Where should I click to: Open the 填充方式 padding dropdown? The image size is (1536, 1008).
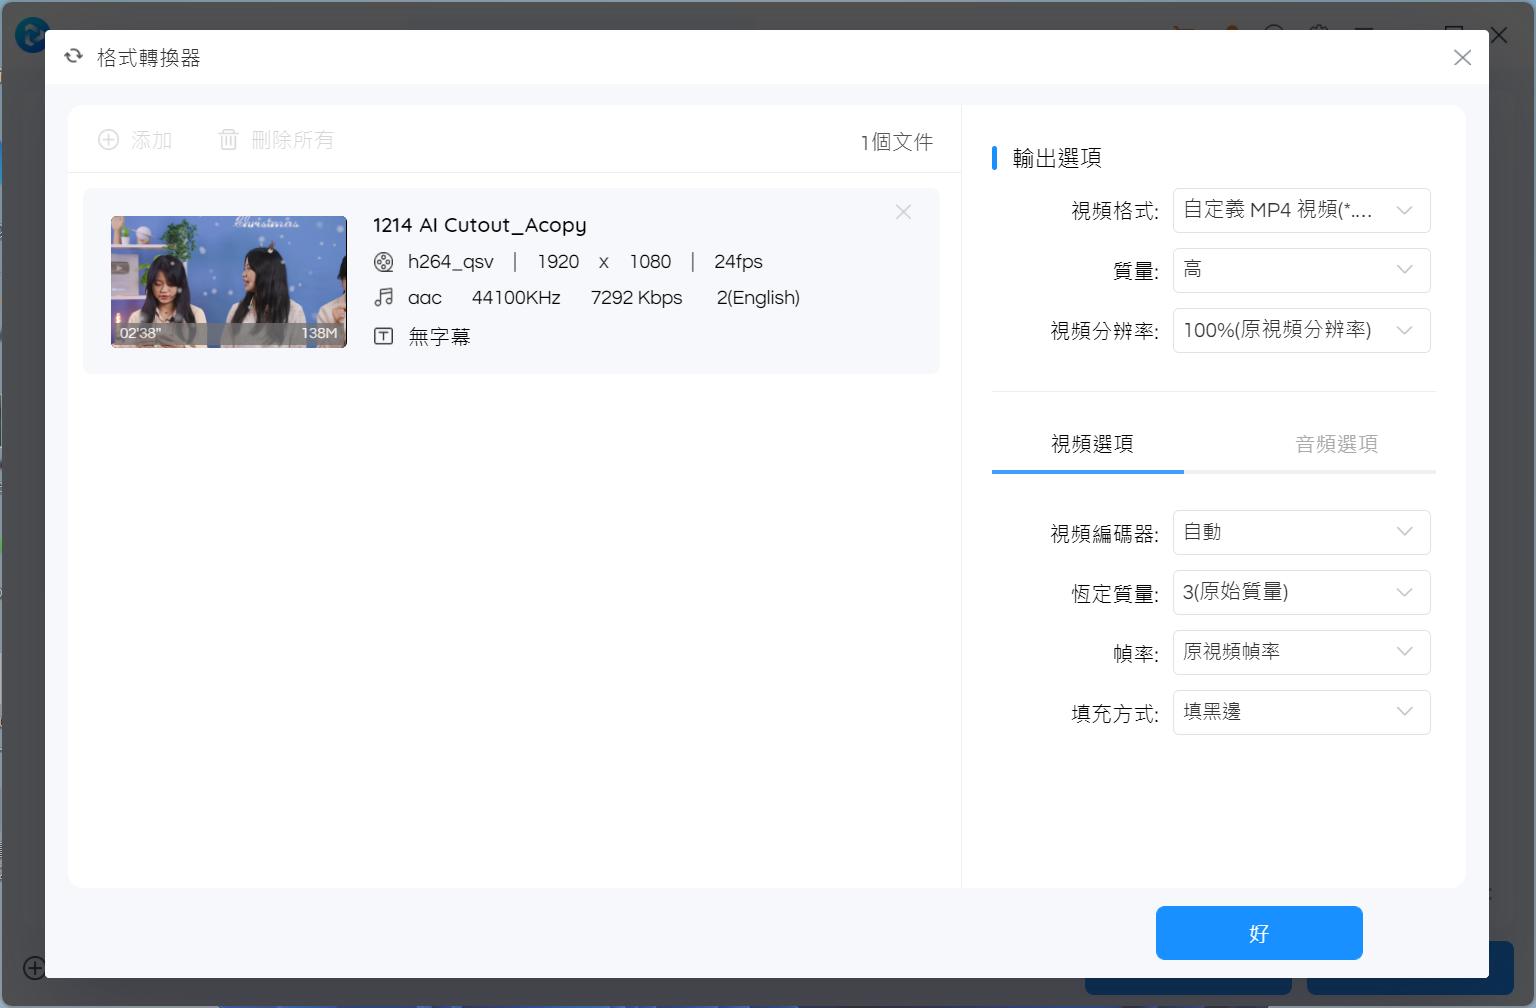tap(1301, 712)
